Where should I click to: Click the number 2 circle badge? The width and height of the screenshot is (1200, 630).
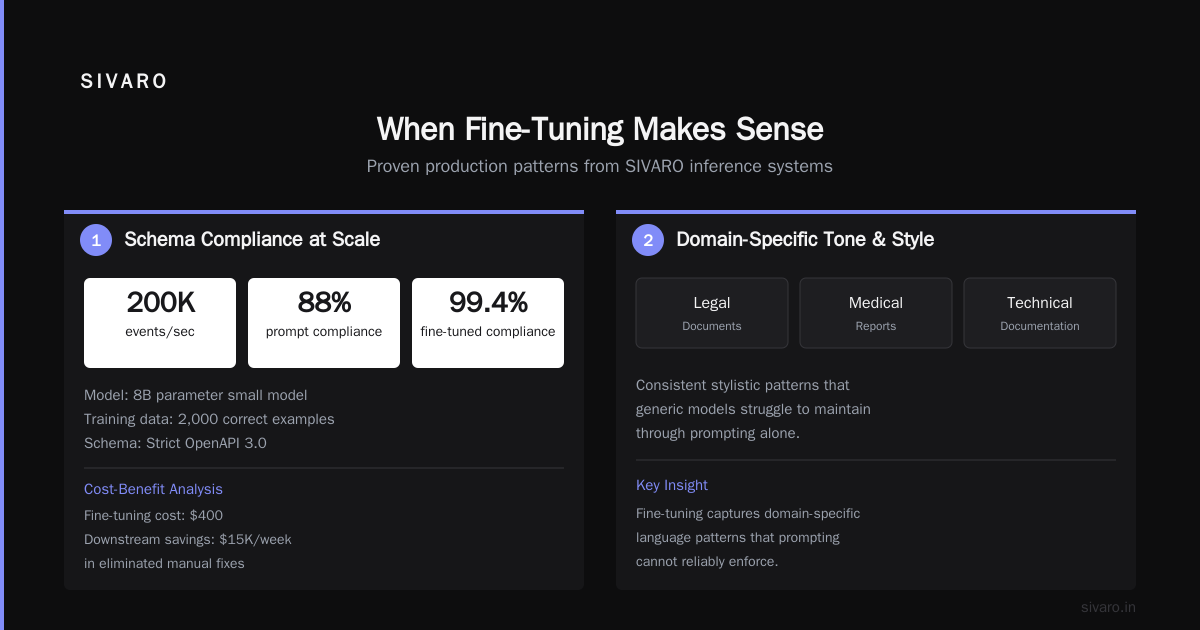click(648, 240)
